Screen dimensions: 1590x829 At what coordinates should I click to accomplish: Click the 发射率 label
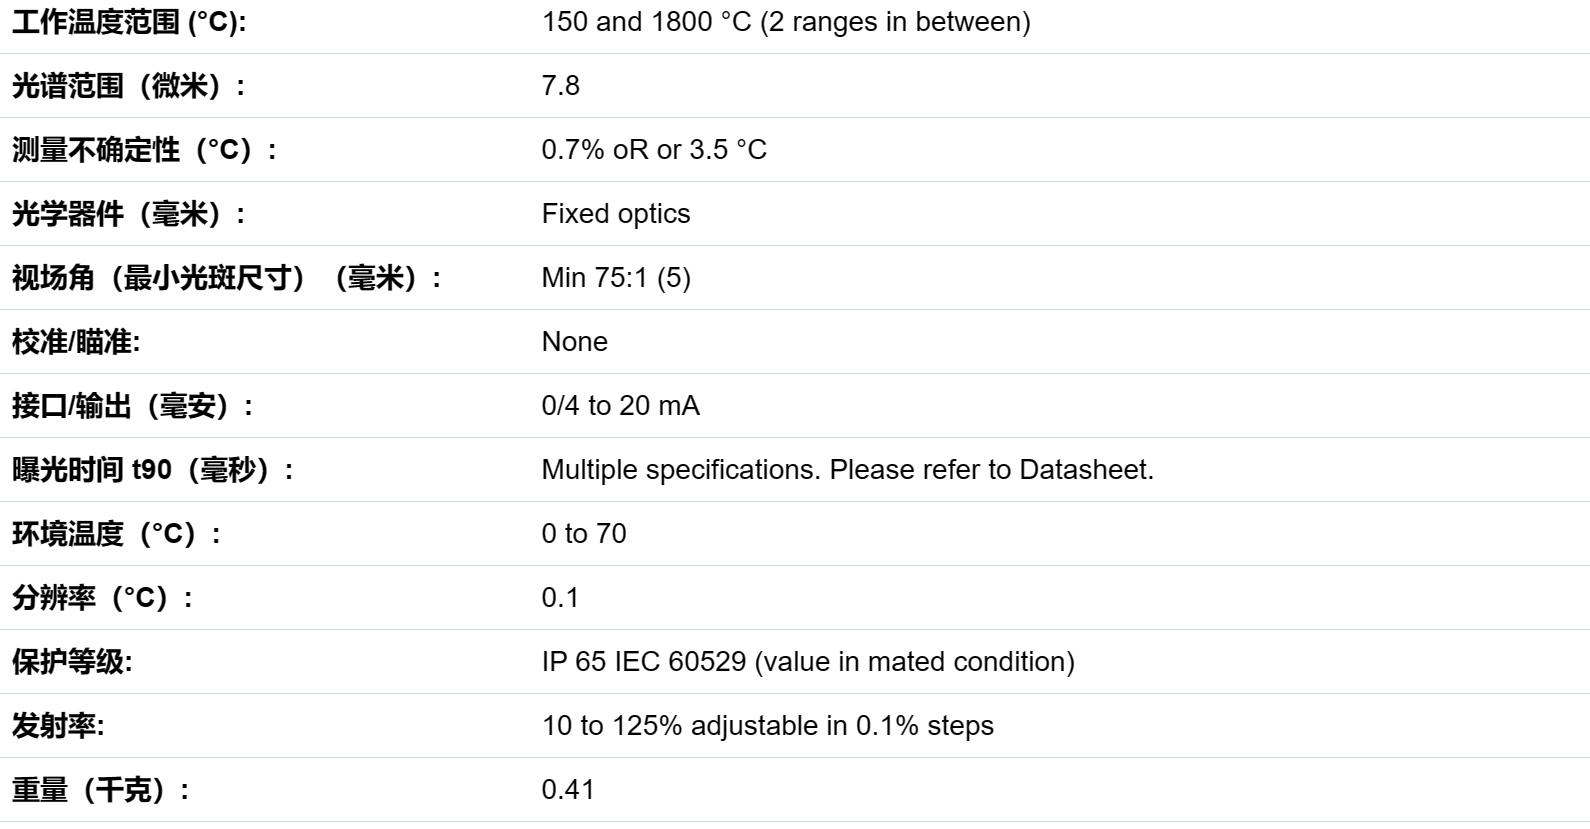tap(58, 726)
